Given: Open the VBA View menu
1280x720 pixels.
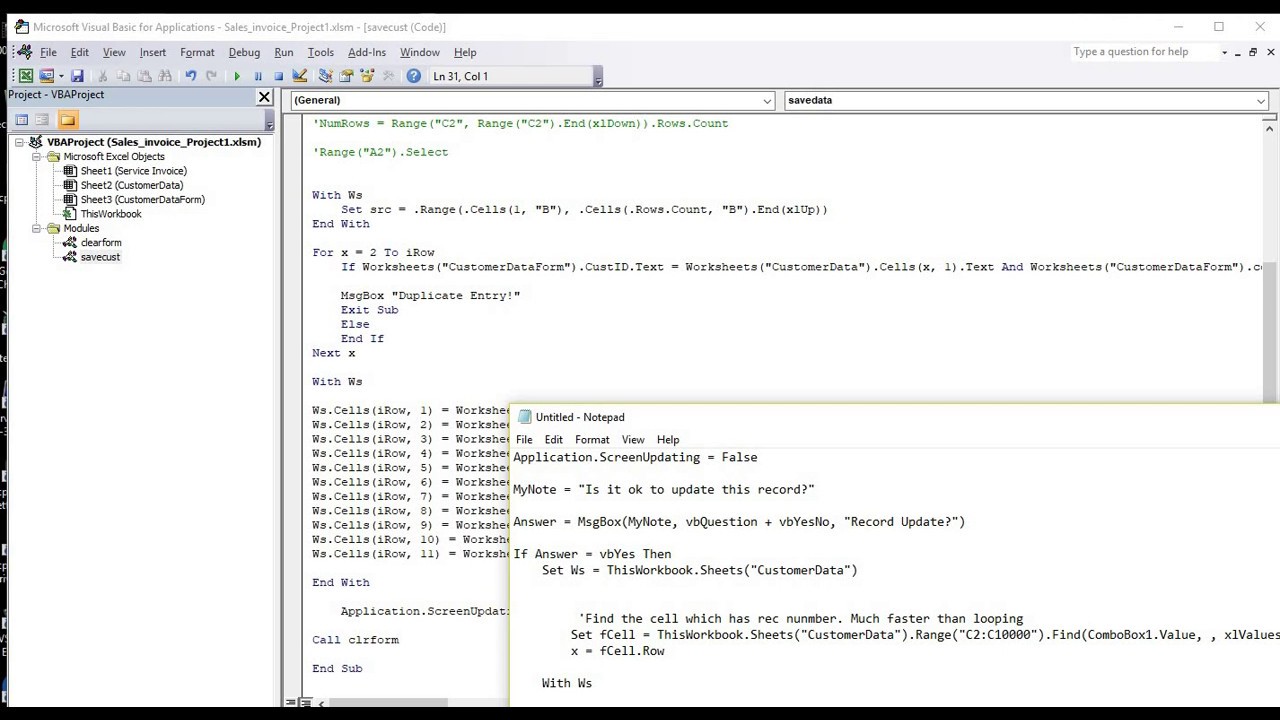Looking at the screenshot, I should tap(114, 52).
